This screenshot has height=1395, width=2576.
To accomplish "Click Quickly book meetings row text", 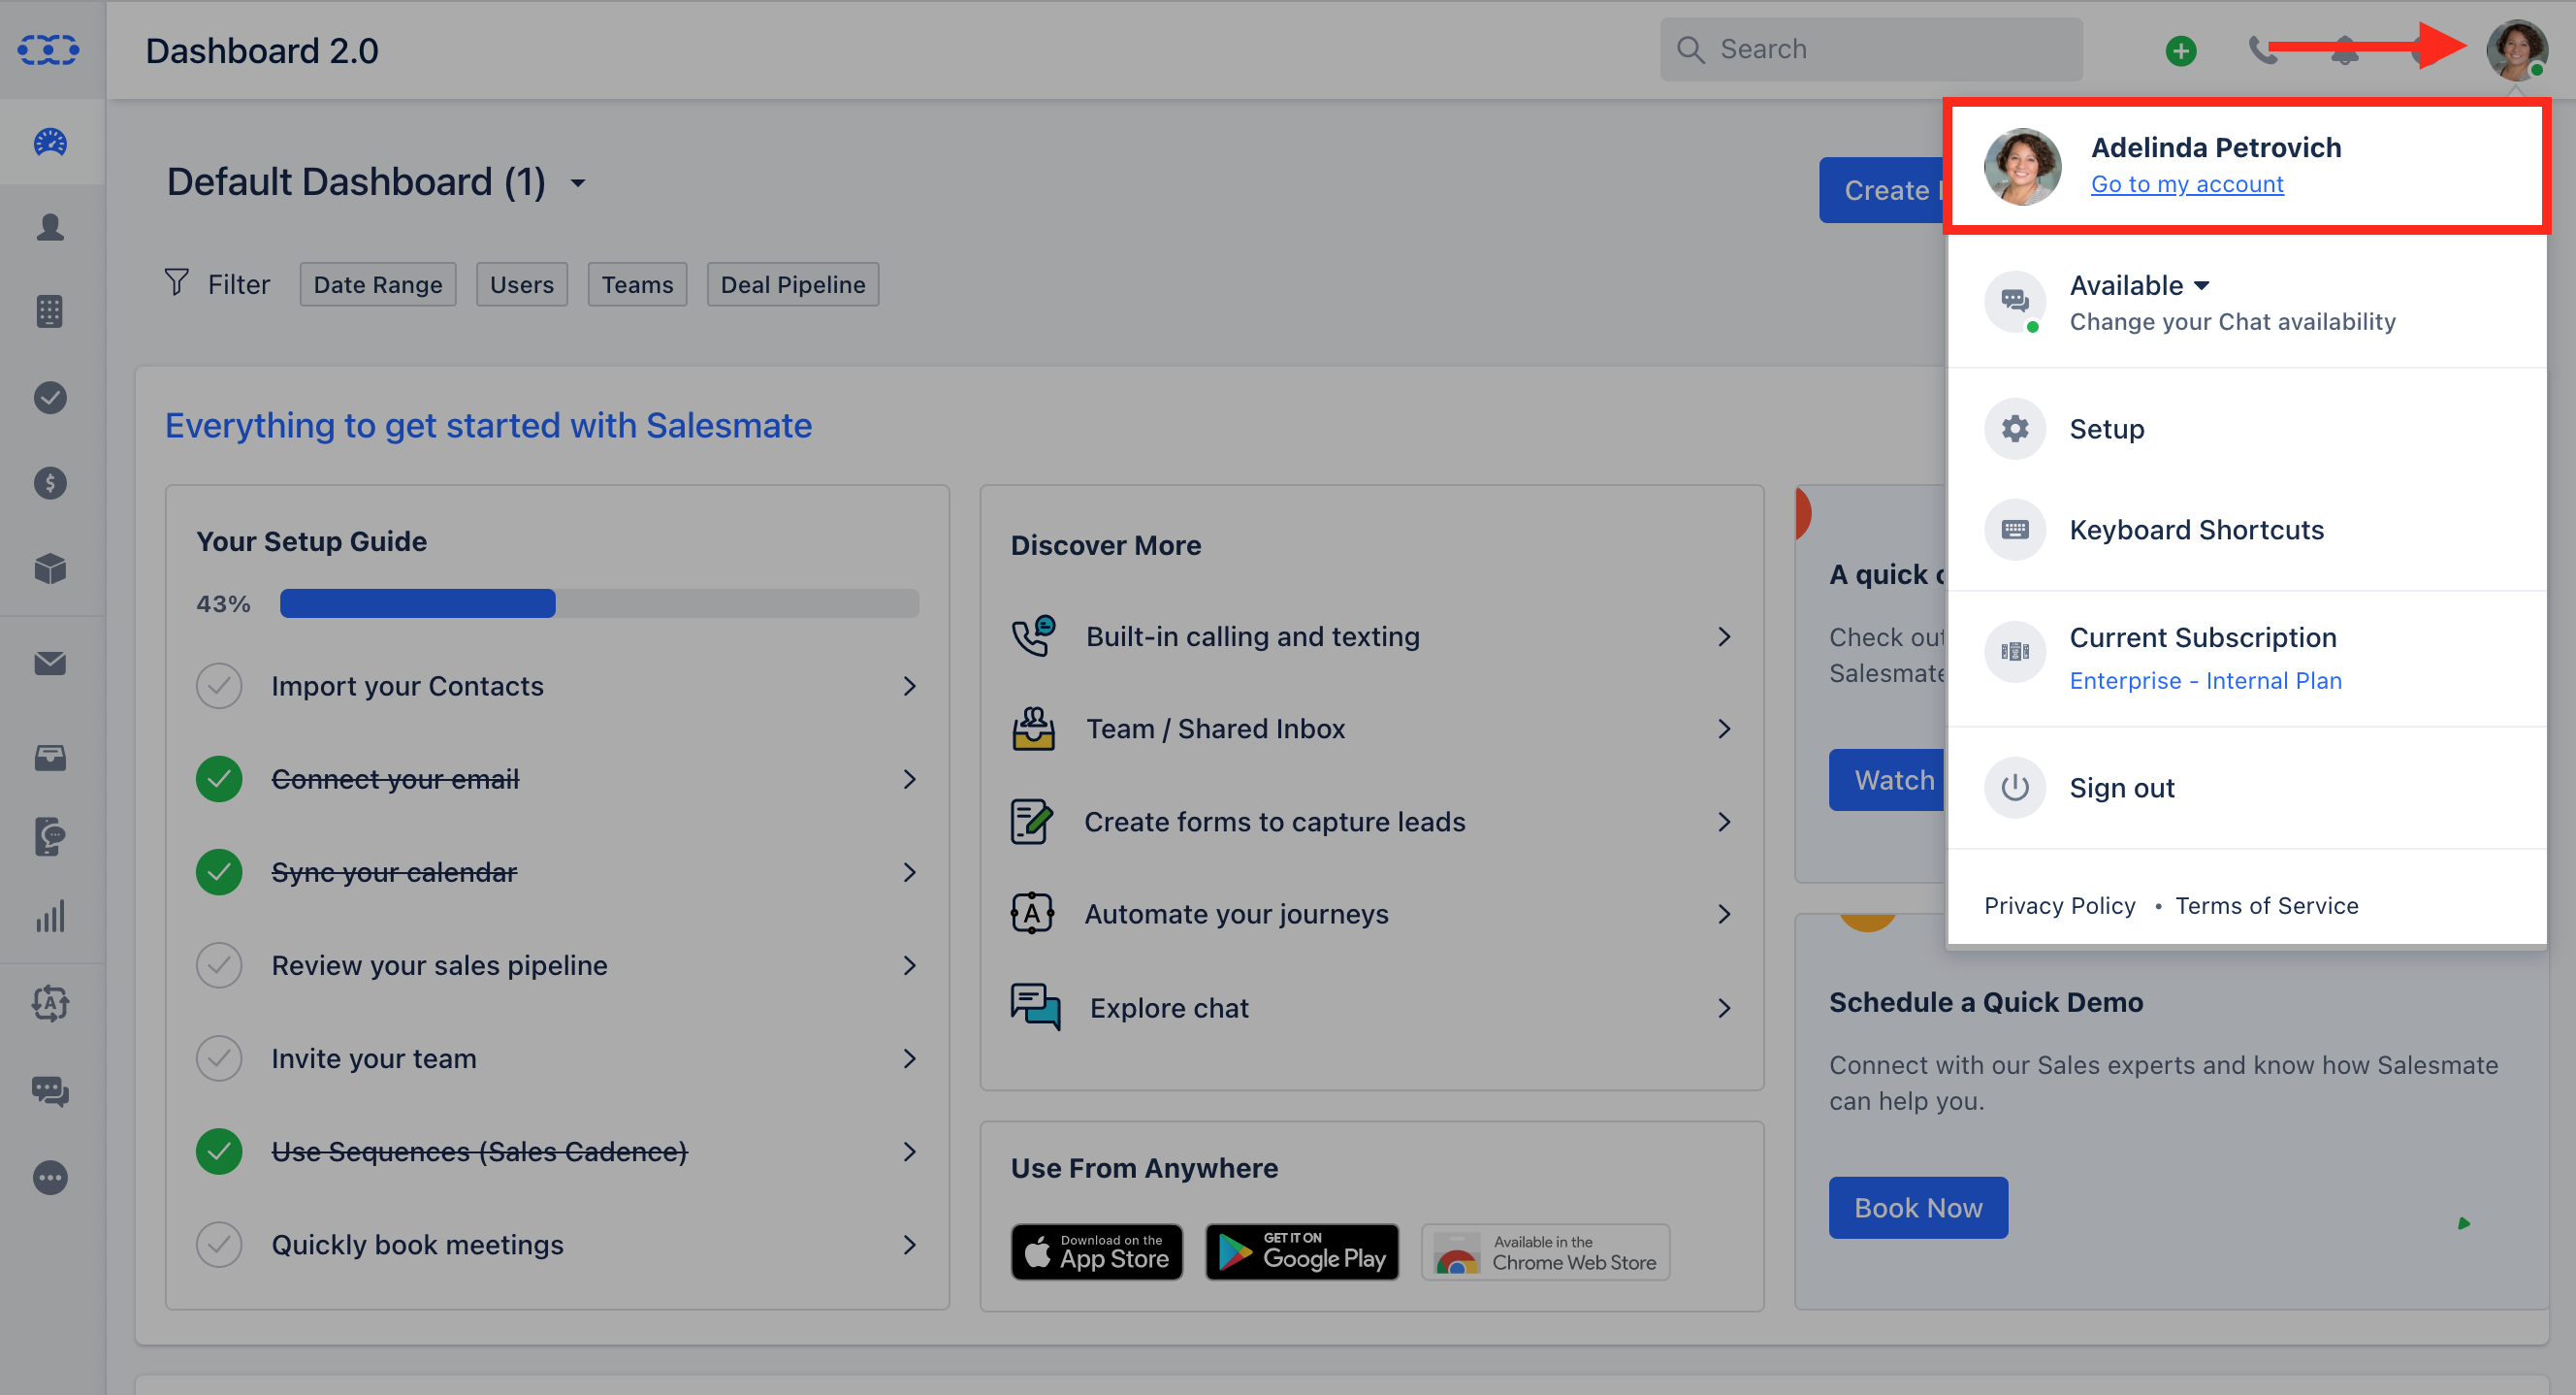I will [x=417, y=1245].
